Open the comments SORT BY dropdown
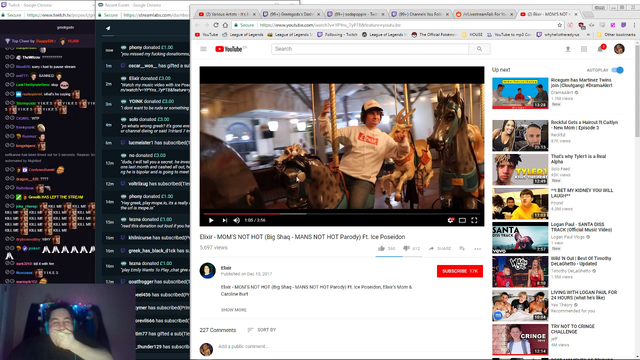640x360 pixels. (x=262, y=330)
